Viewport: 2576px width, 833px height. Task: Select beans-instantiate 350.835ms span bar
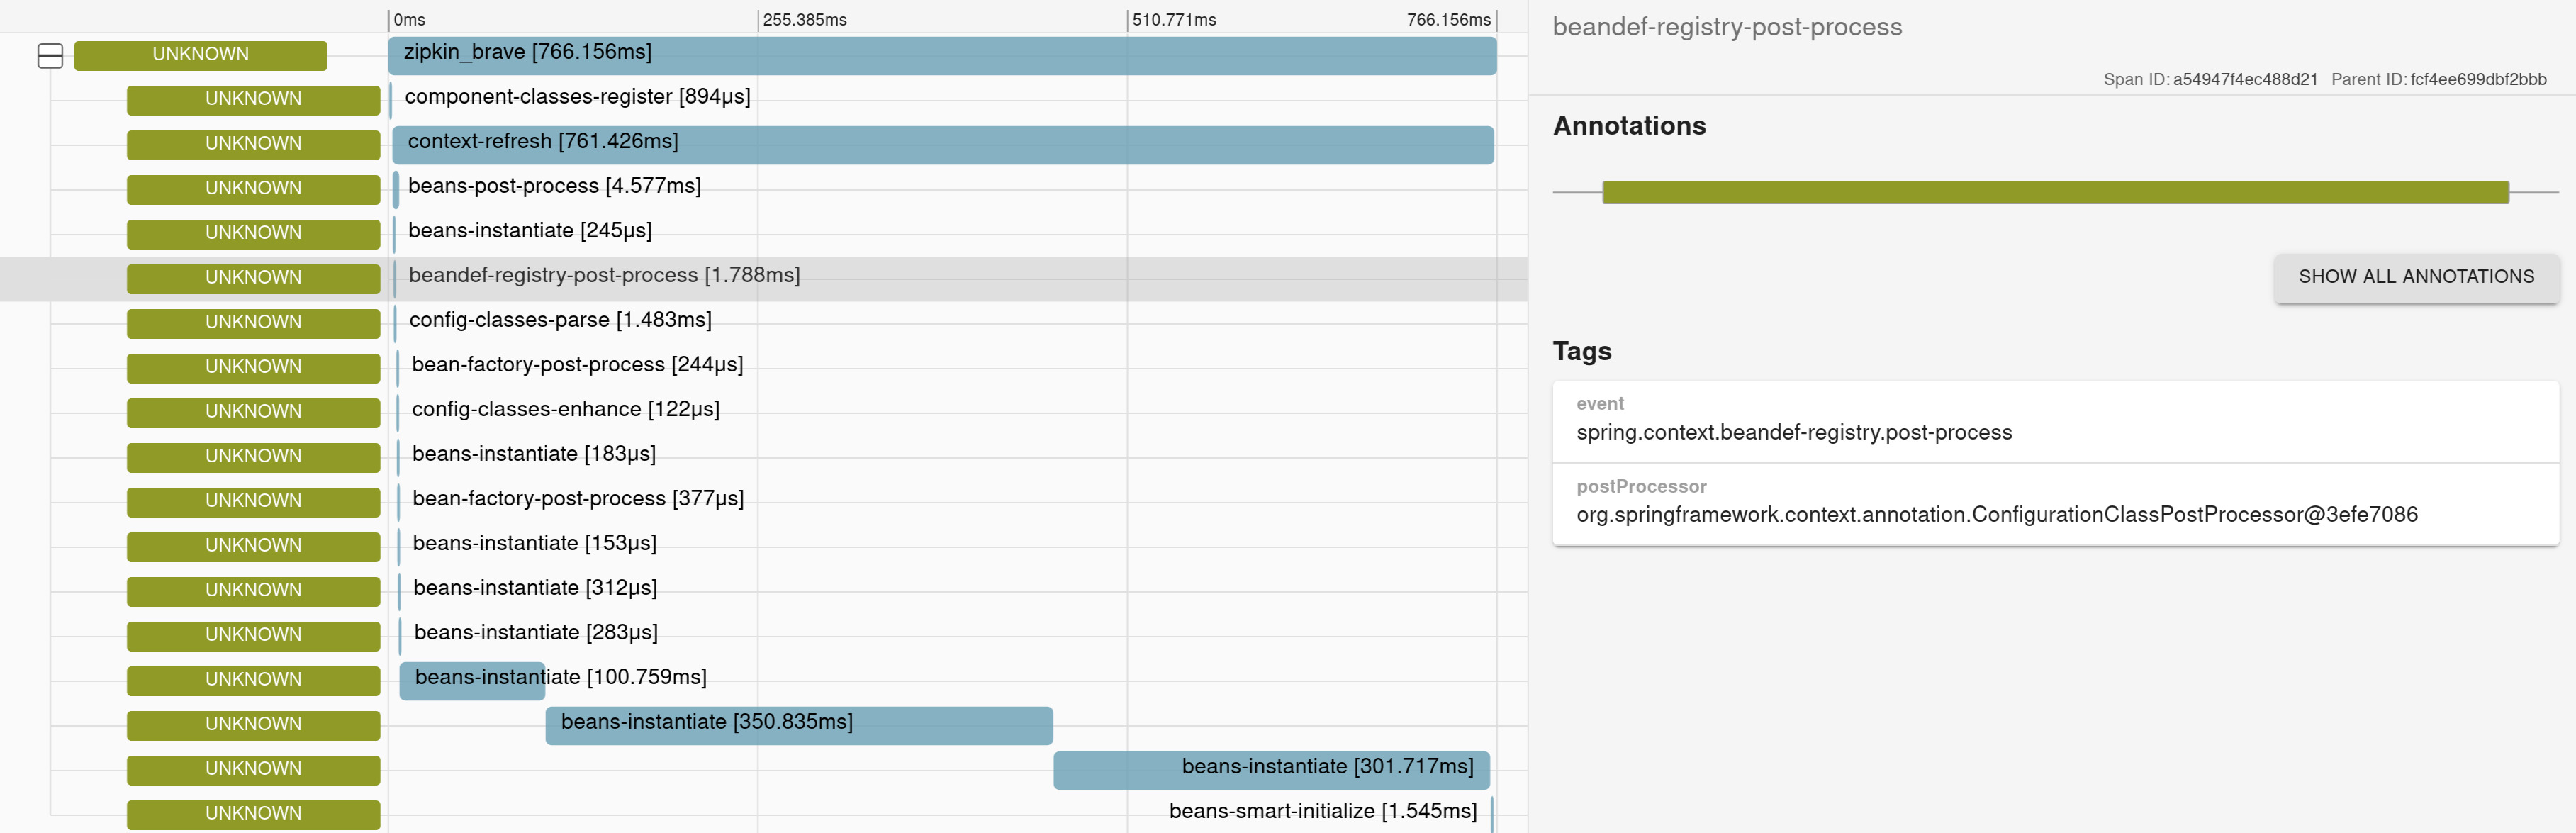point(799,725)
